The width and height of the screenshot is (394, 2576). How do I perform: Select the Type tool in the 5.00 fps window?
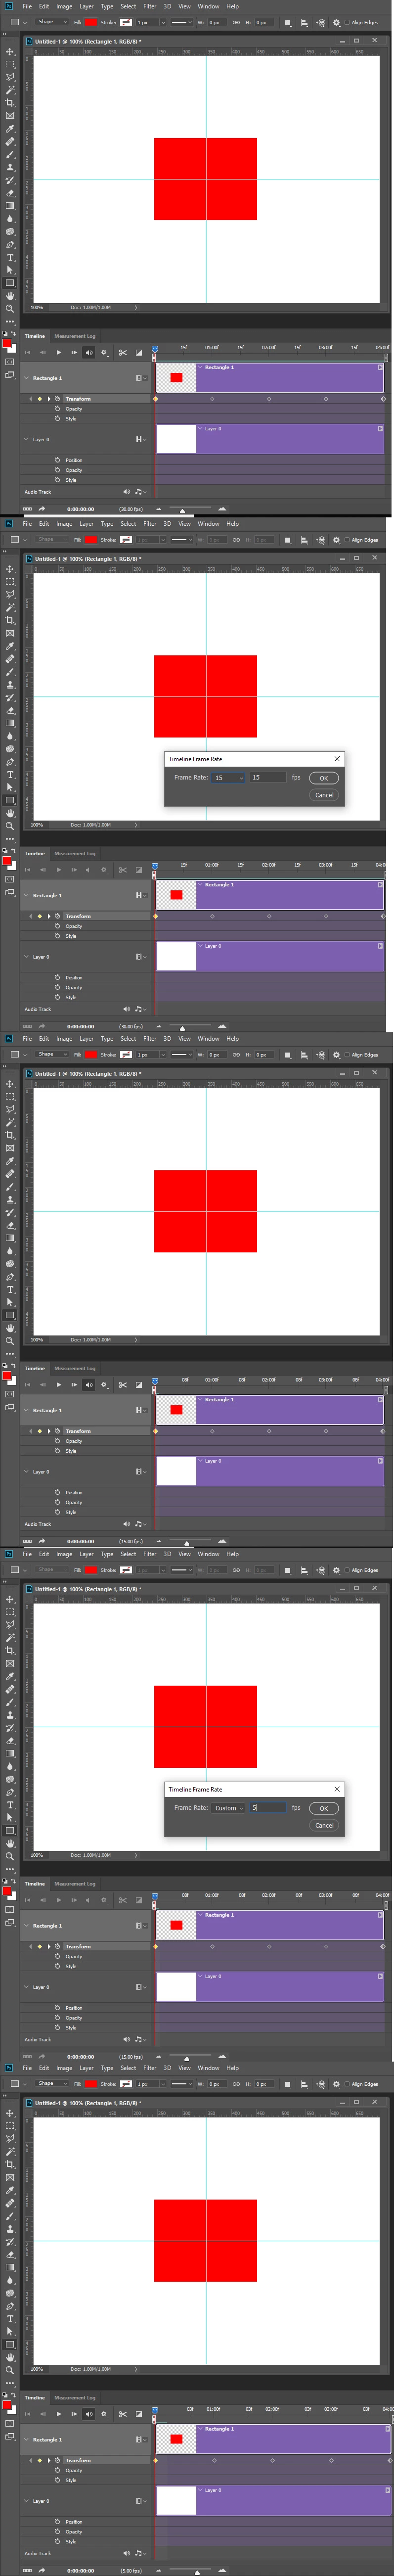[x=10, y=2319]
